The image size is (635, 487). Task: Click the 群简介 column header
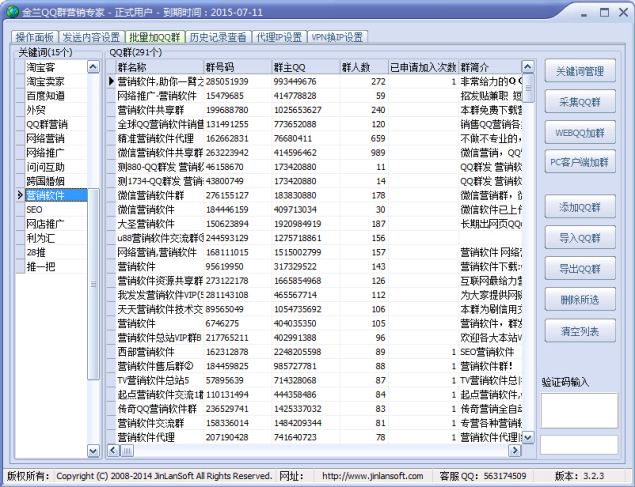coord(490,67)
